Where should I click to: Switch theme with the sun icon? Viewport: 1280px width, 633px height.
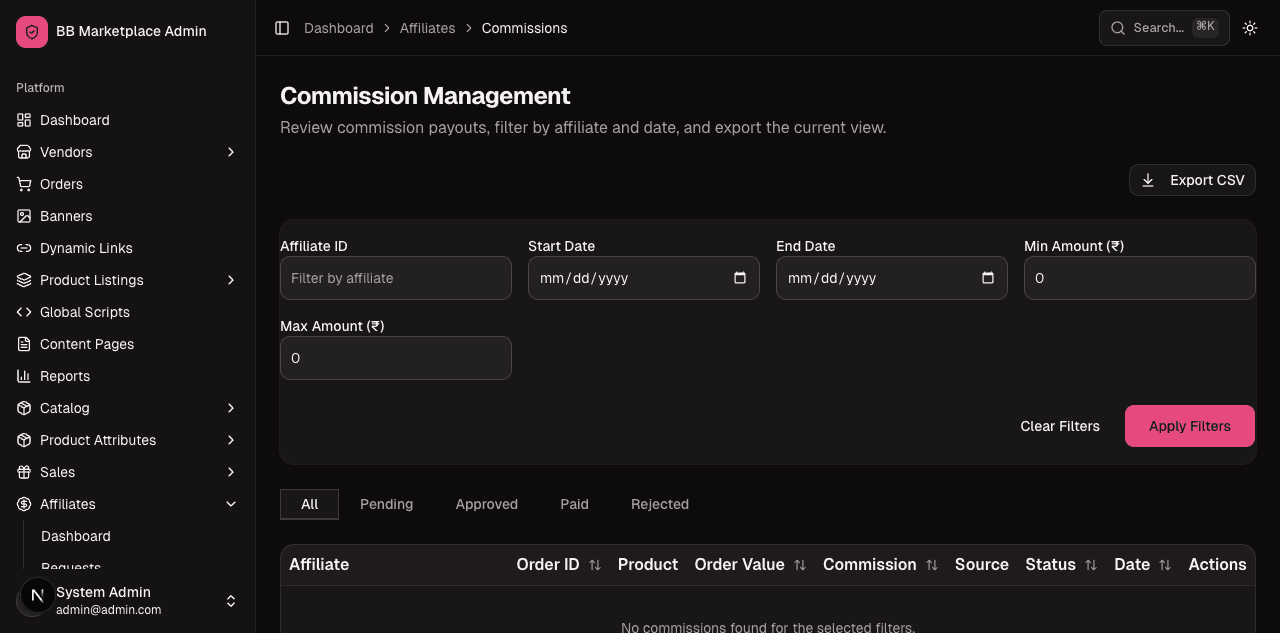pos(1250,28)
